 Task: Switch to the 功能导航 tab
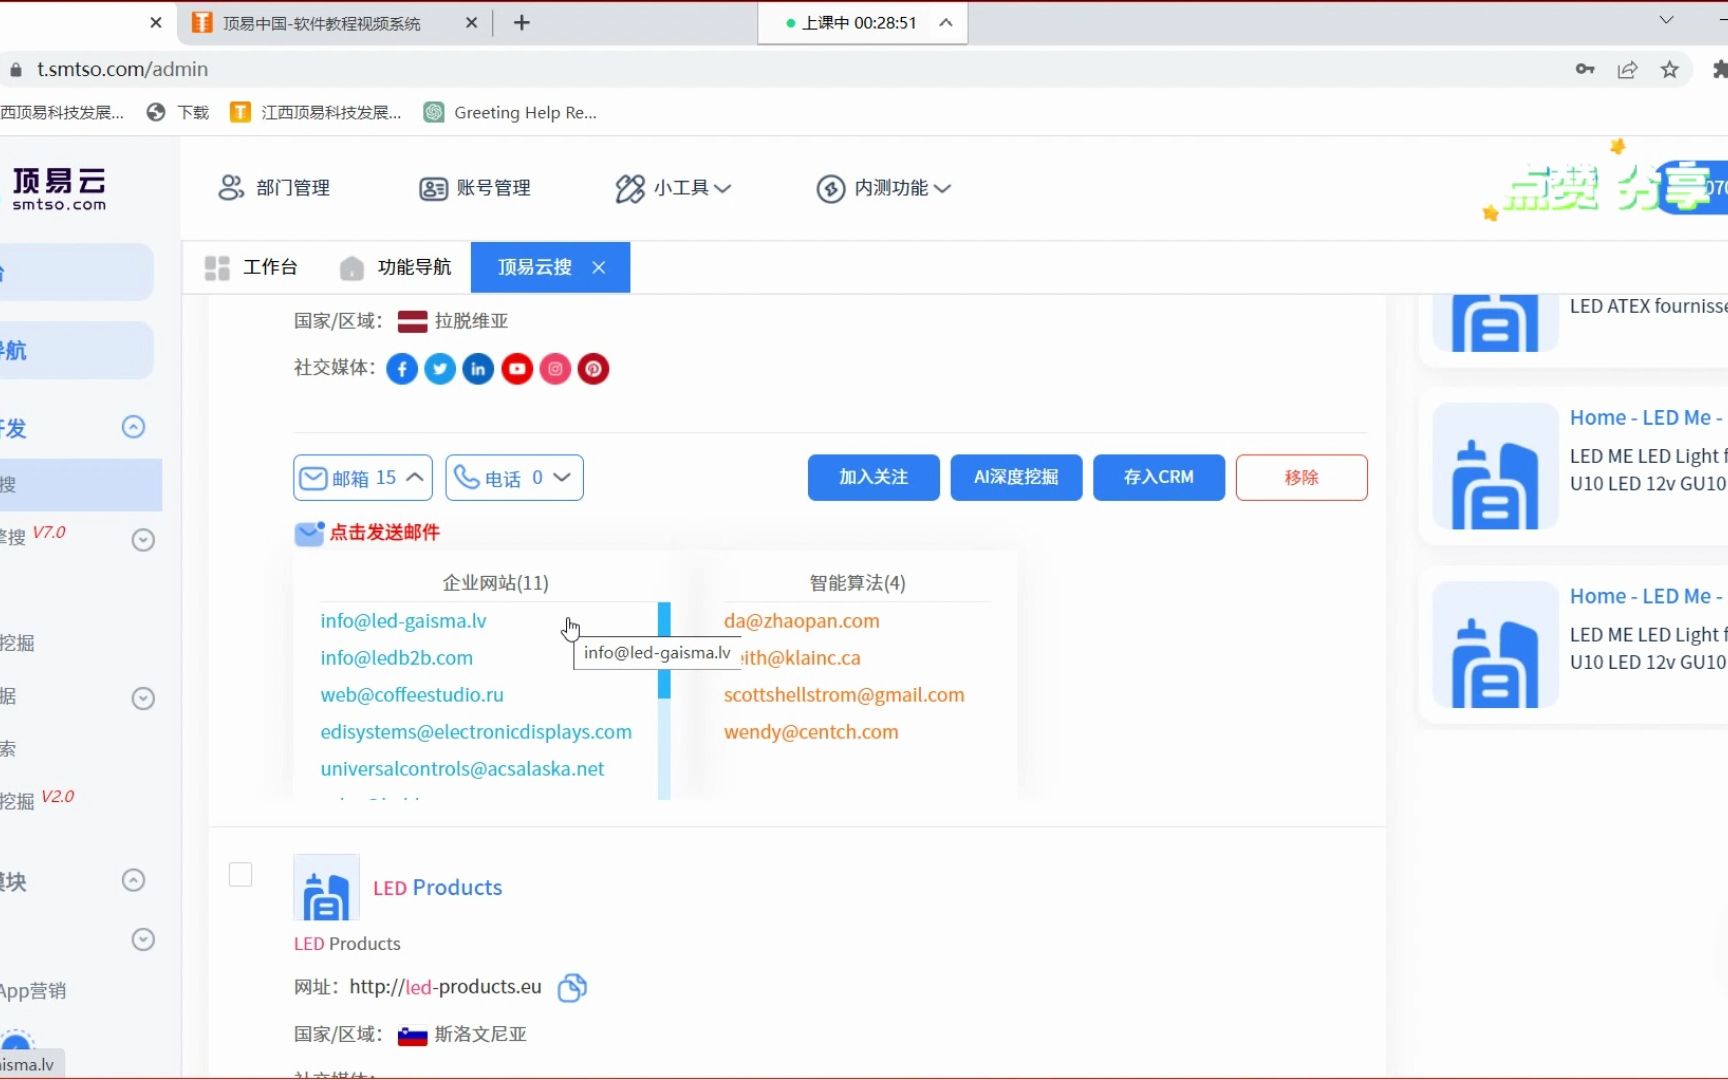pyautogui.click(x=396, y=267)
